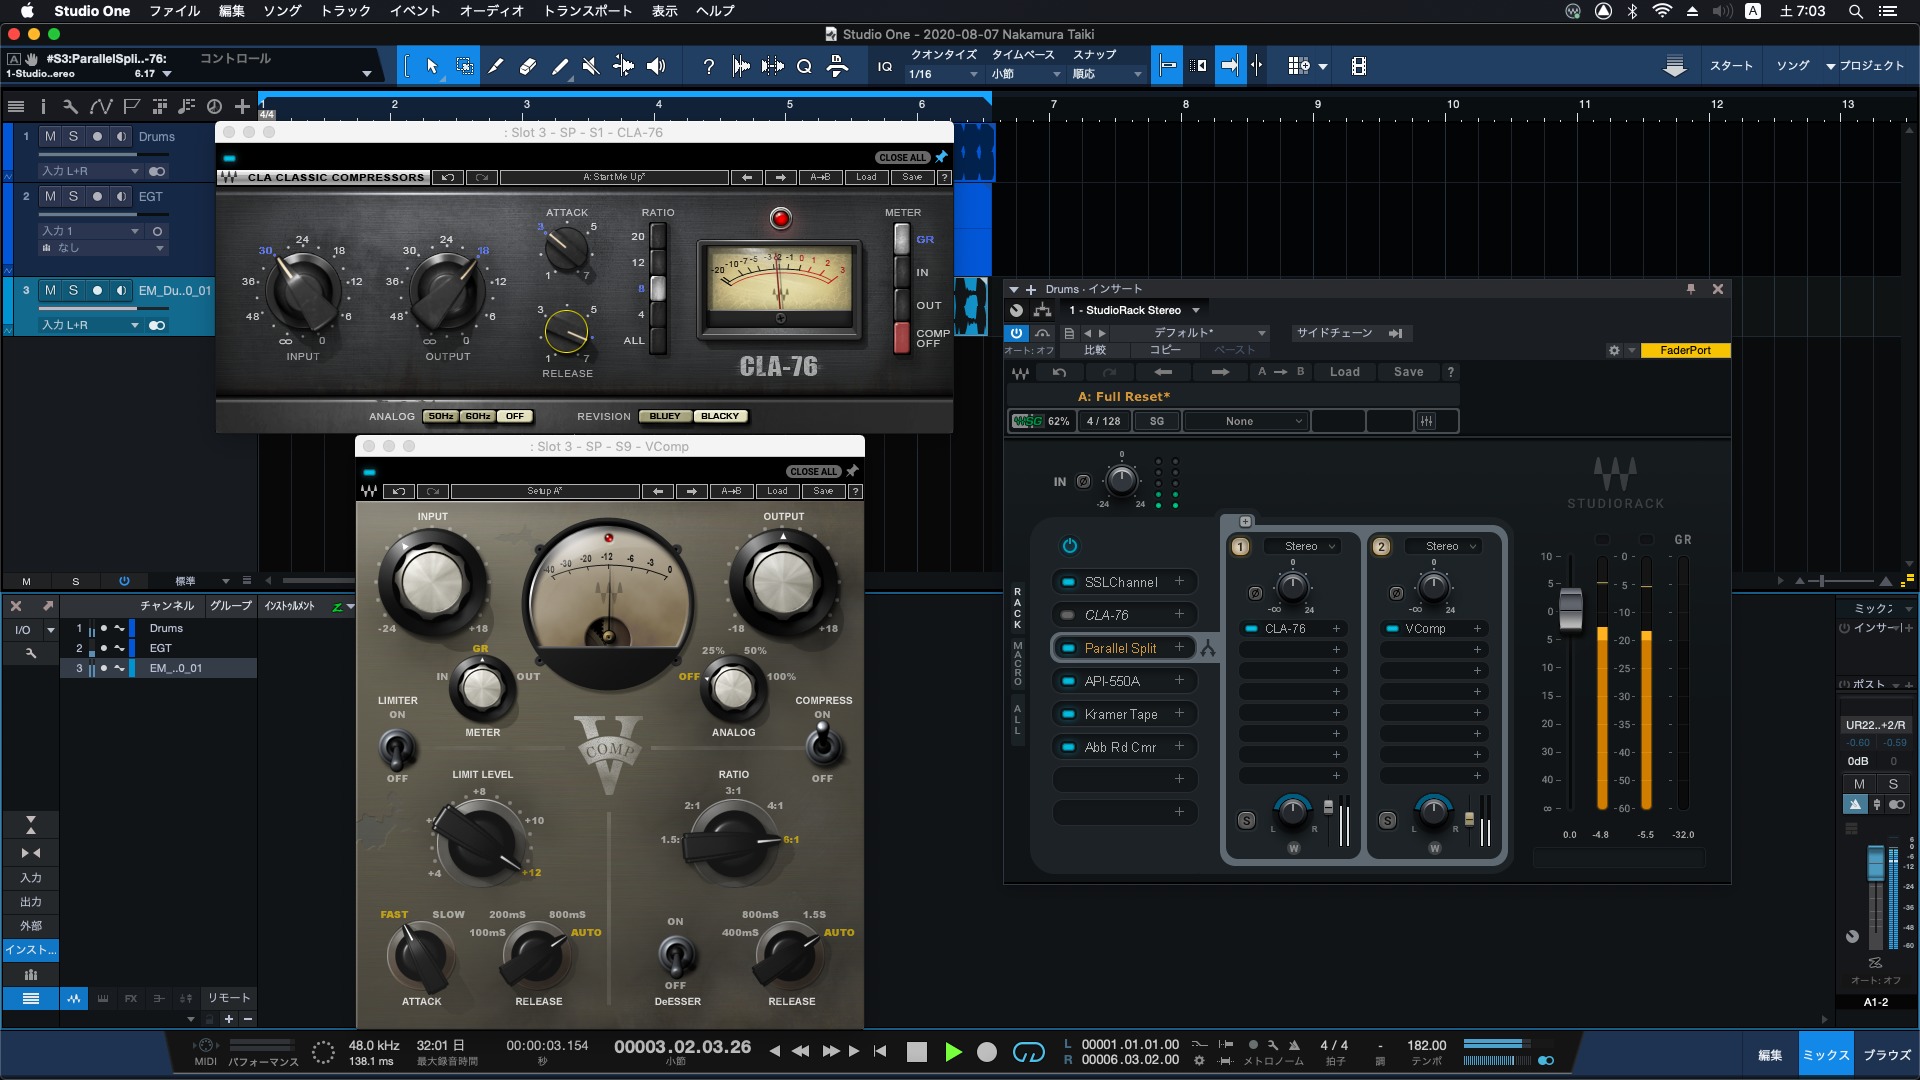Open the 1 - StudioRack Stereo selector
The height and width of the screenshot is (1080, 1920).
pos(1133,310)
